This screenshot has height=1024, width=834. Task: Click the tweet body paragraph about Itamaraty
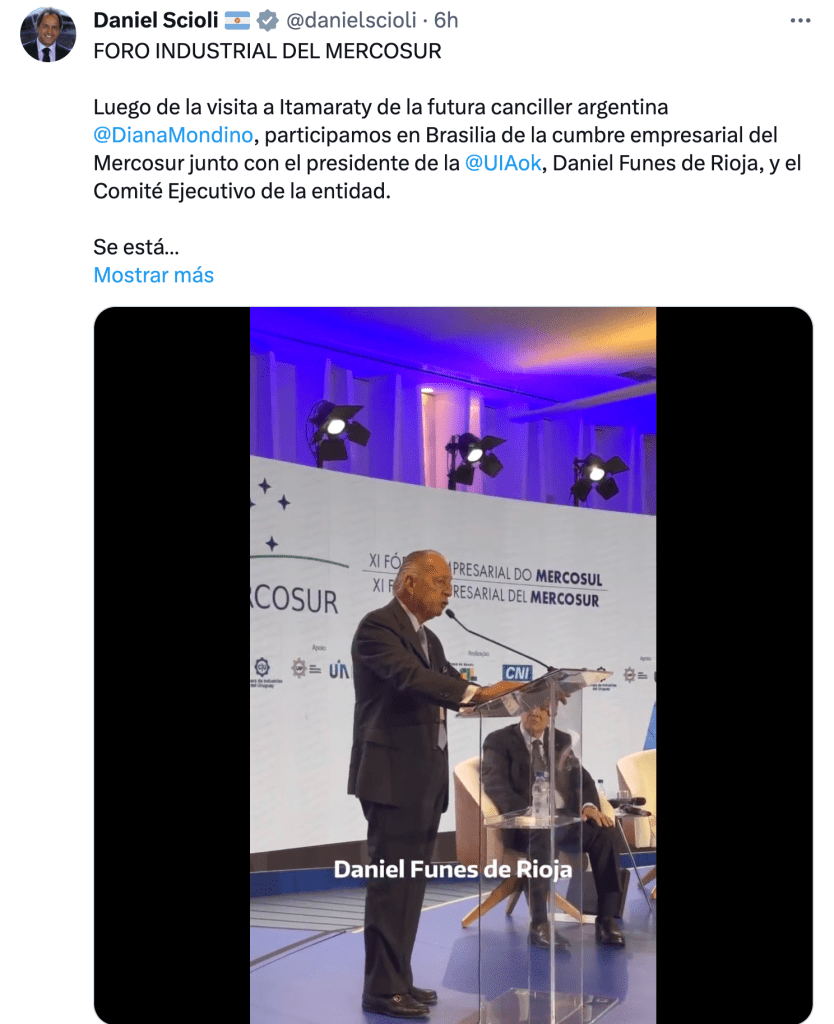pyautogui.click(x=447, y=149)
